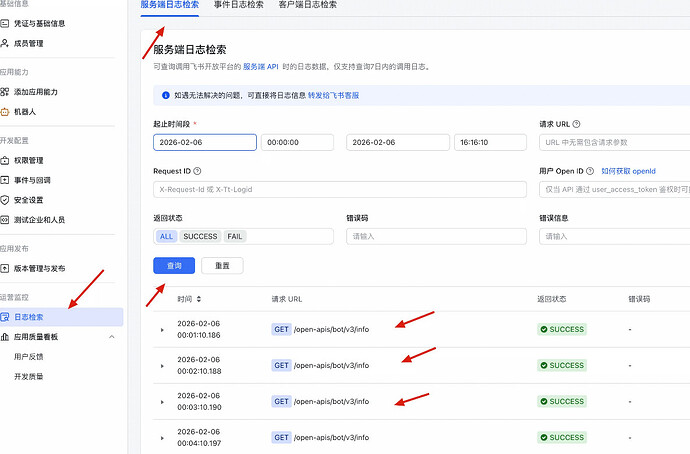Open the 如何获取 openId link
Image resolution: width=690 pixels, height=454 pixels.
(628, 172)
